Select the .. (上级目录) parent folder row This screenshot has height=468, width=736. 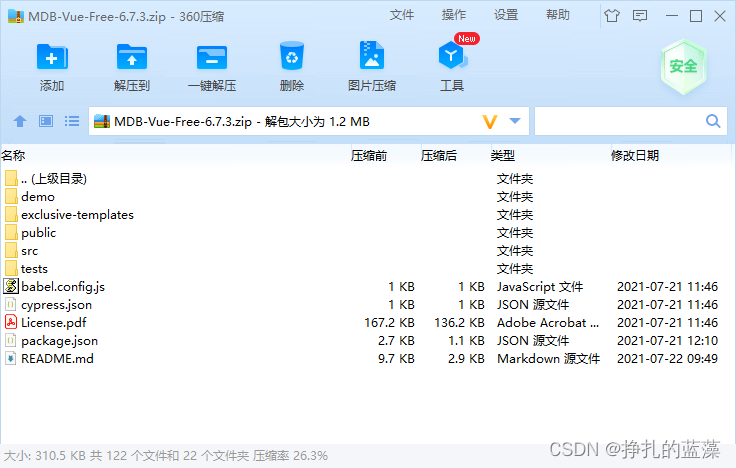pos(366,178)
